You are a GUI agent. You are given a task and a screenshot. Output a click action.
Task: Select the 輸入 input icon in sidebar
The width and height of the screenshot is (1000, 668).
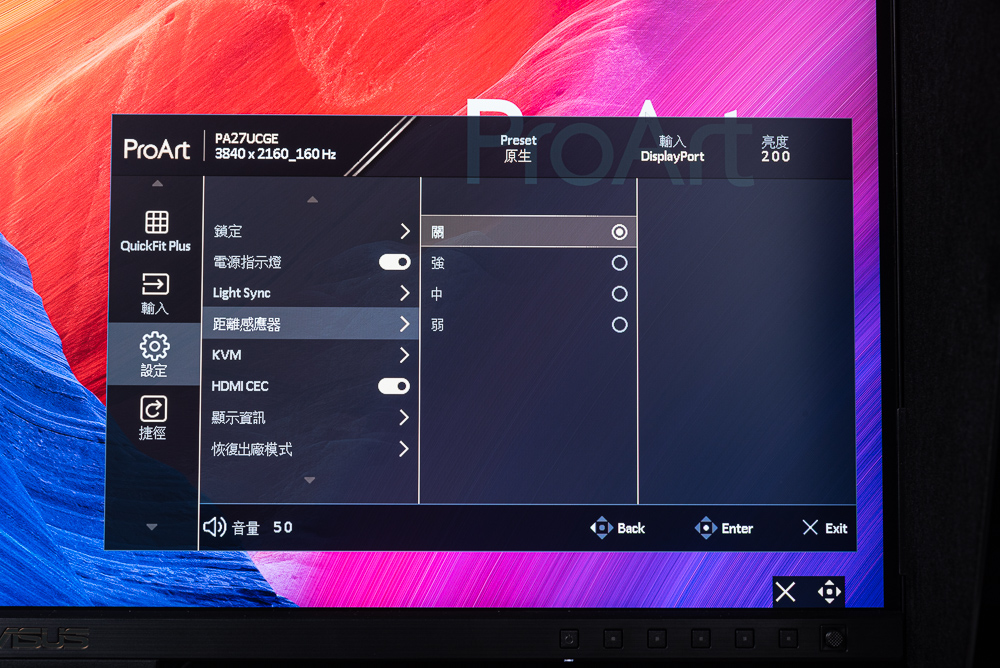coord(155,283)
